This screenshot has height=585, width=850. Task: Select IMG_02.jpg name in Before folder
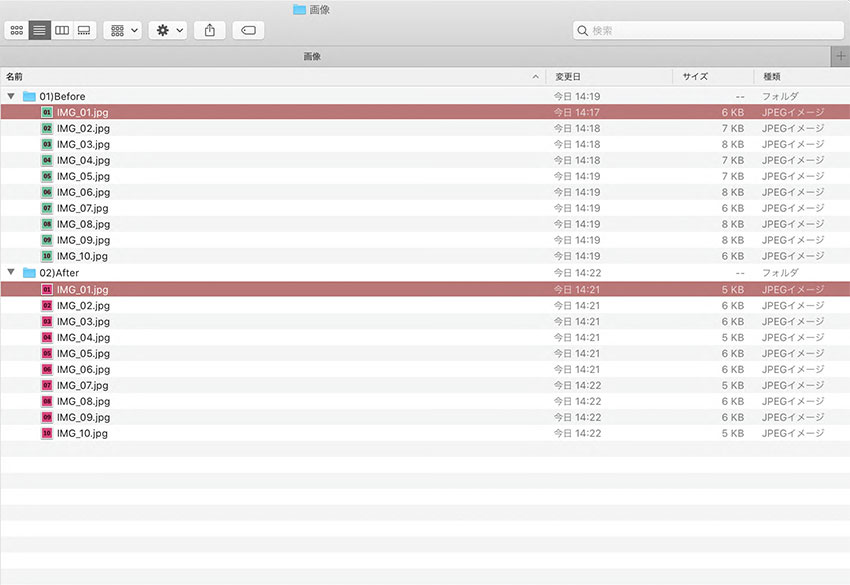(x=83, y=128)
